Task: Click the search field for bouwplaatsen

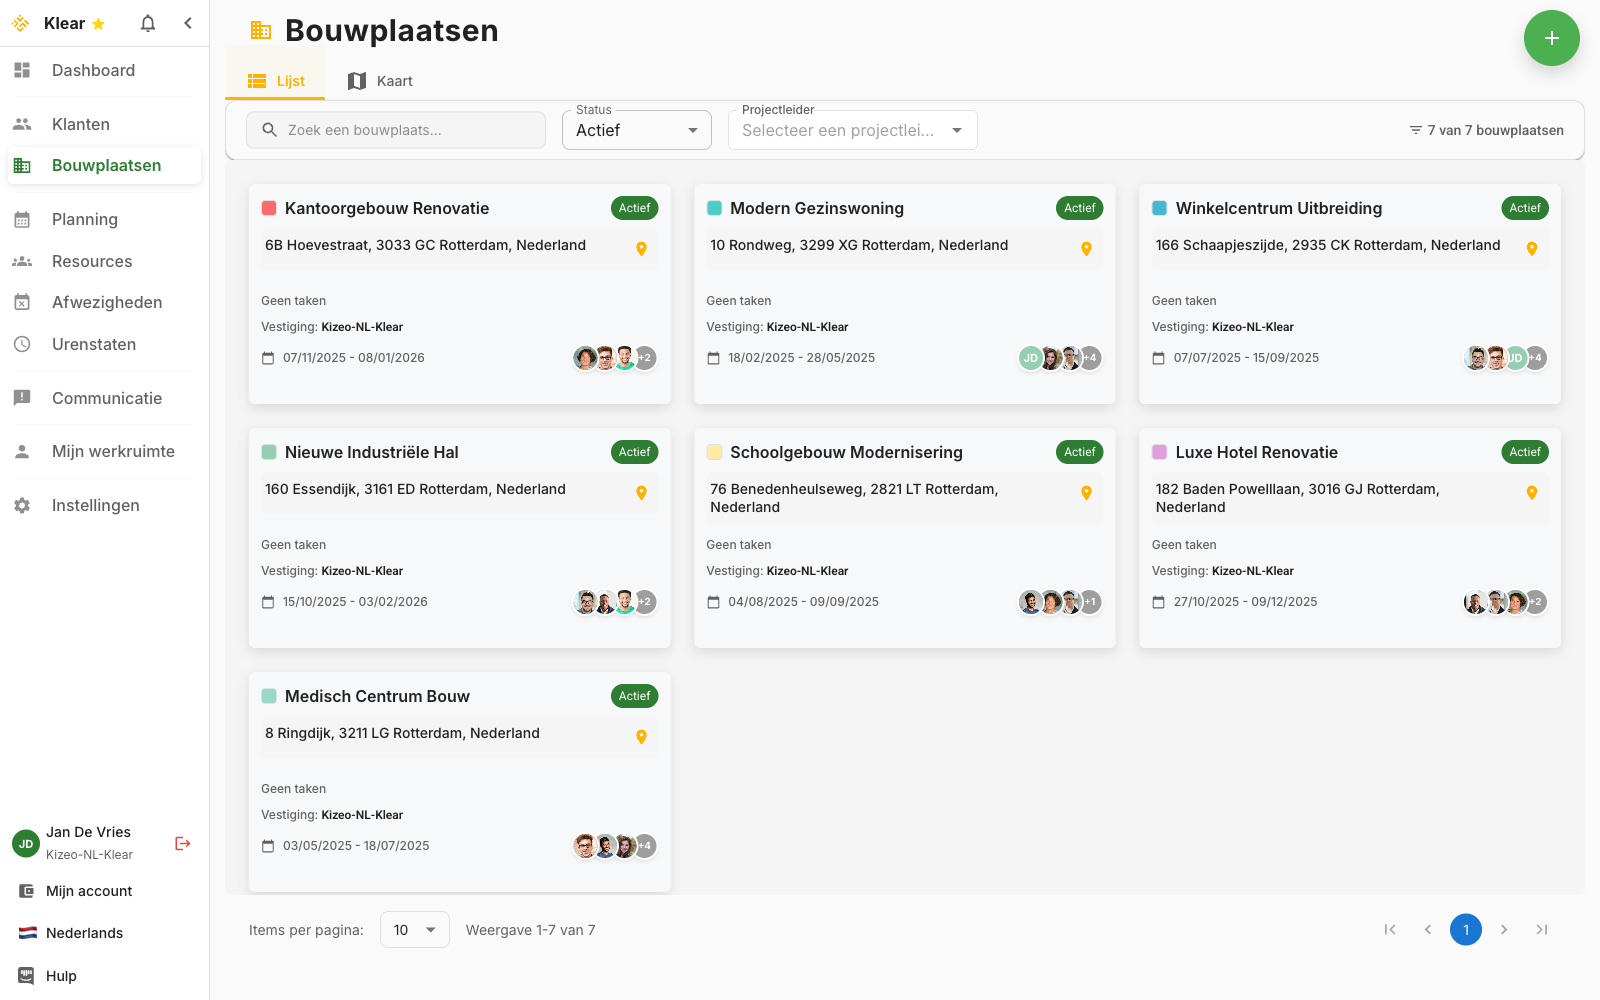Action: [x=395, y=129]
